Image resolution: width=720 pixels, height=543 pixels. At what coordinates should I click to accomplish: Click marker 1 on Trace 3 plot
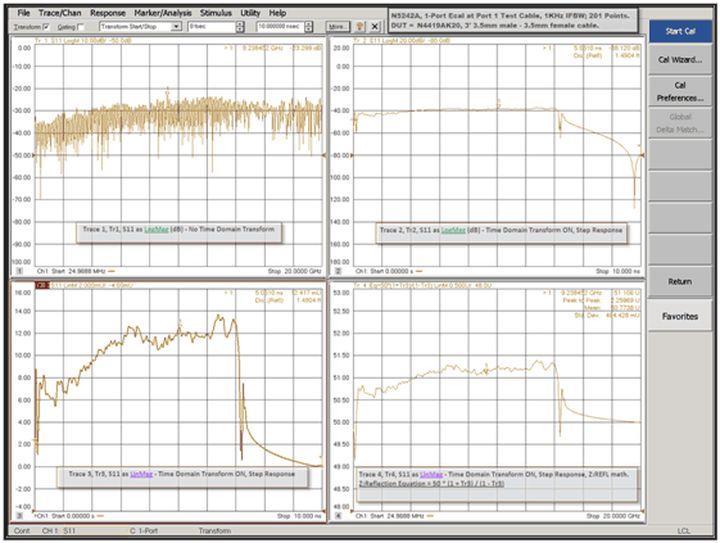point(180,323)
